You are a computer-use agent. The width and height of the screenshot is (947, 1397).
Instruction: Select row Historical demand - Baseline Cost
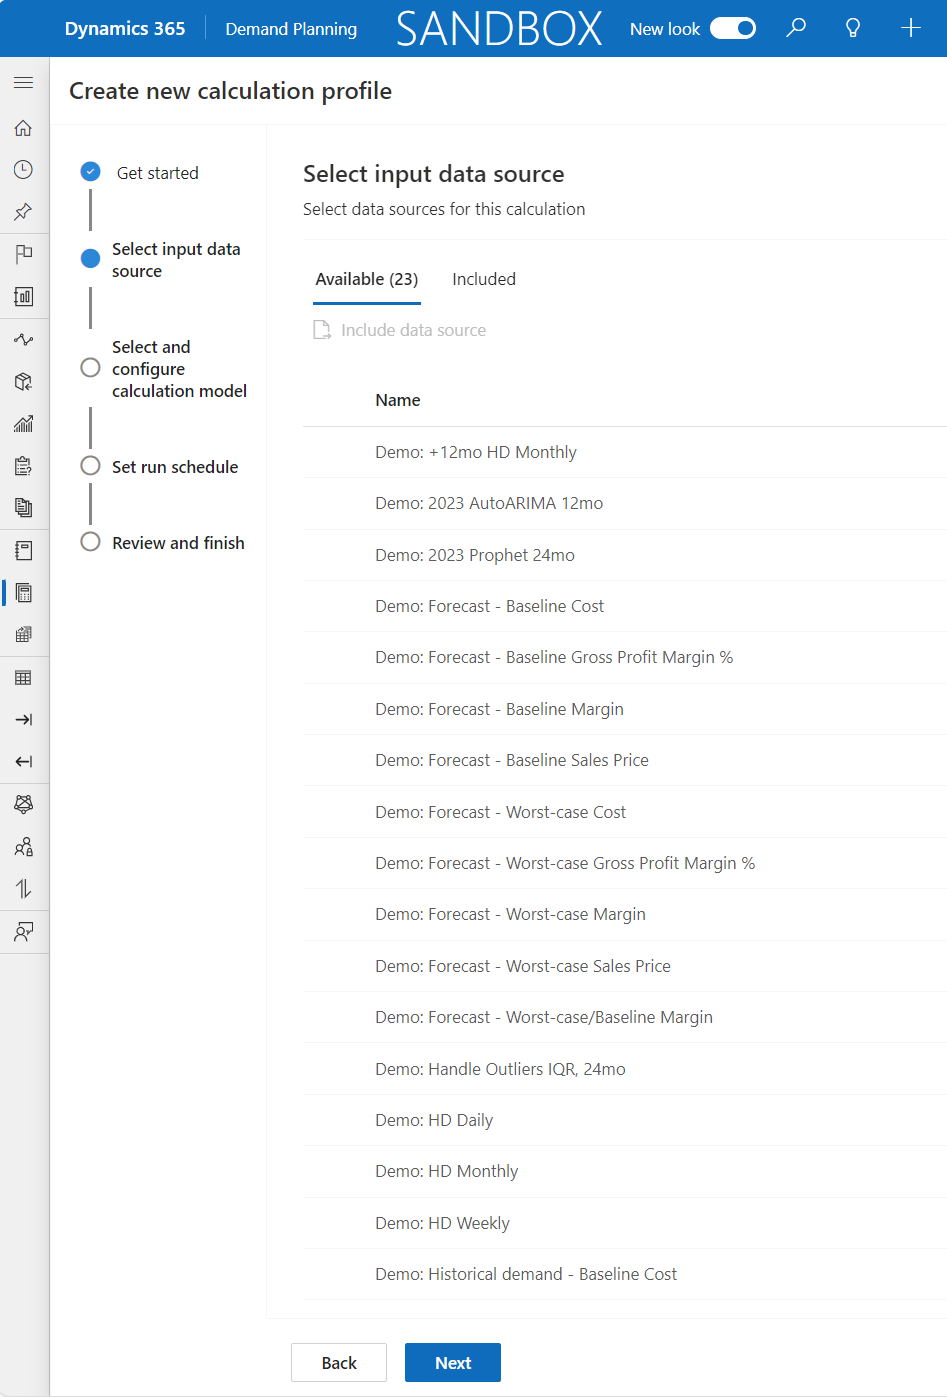tap(625, 1274)
